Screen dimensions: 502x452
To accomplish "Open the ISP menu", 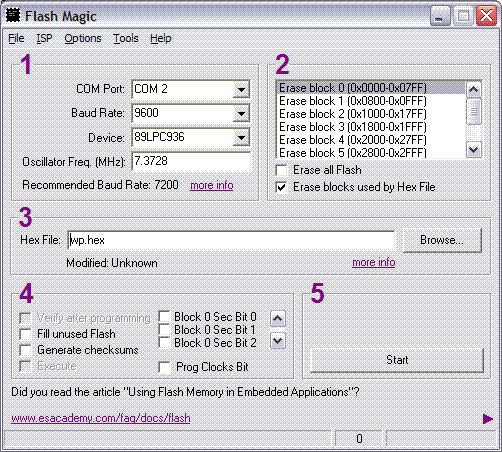I will click(44, 38).
